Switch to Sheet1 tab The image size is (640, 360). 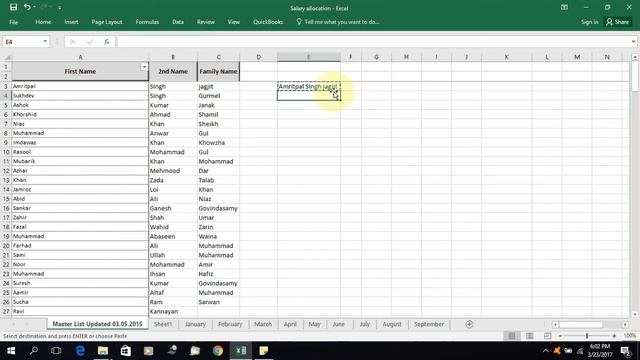[163, 324]
